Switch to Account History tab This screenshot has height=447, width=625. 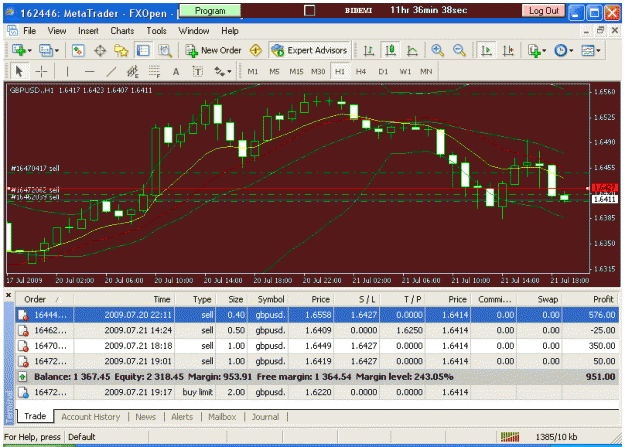tap(90, 417)
